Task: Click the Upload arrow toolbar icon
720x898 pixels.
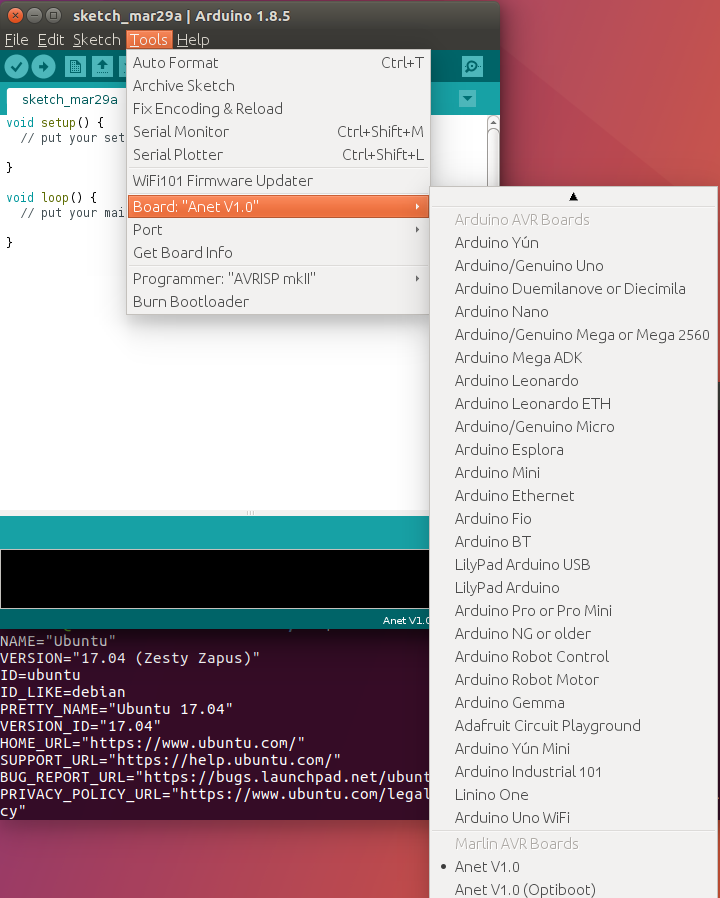Action: pos(44,67)
